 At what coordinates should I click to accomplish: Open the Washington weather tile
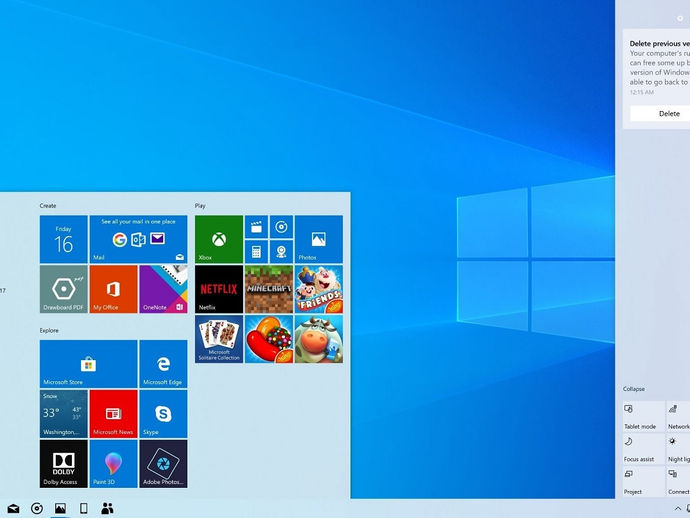pyautogui.click(x=63, y=414)
